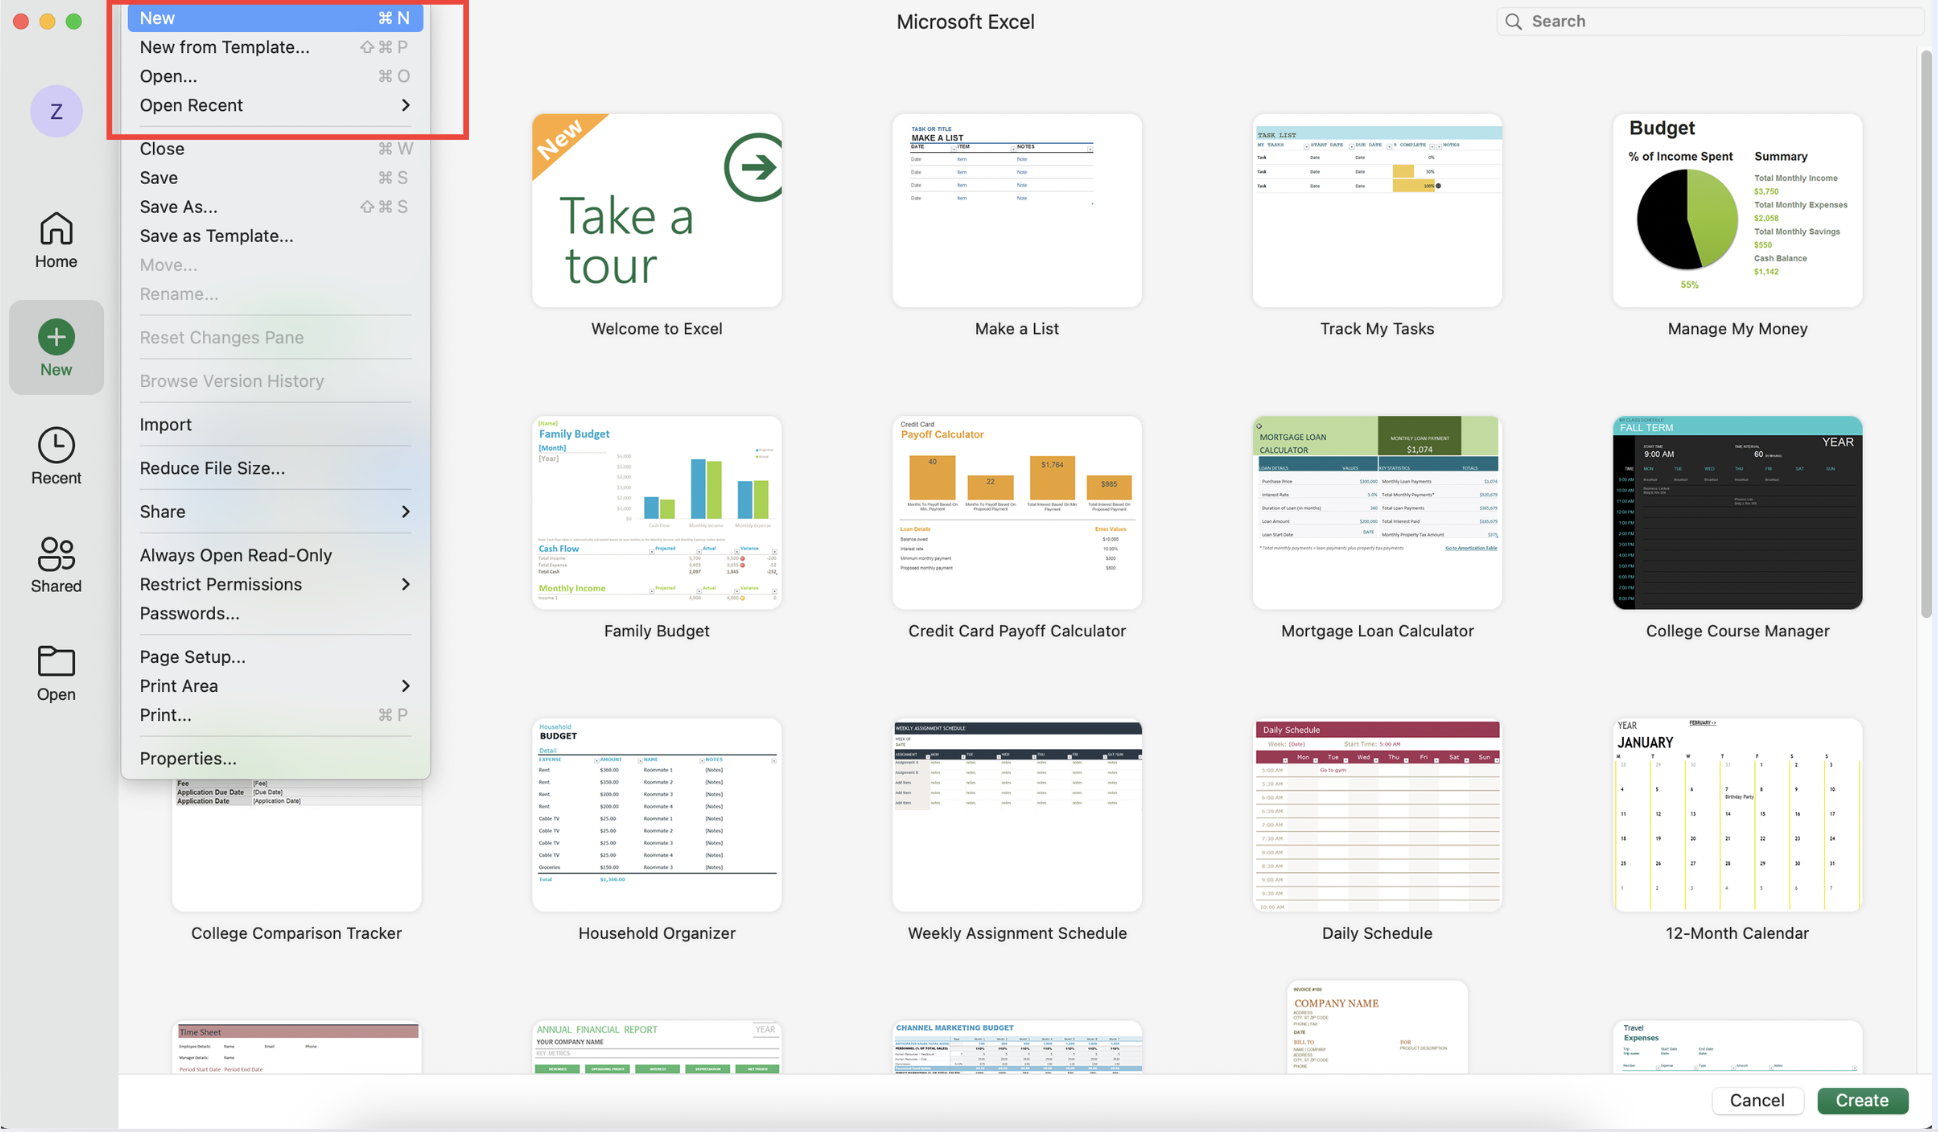Click in the Search field
The height and width of the screenshot is (1132, 1938).
point(1710,21)
